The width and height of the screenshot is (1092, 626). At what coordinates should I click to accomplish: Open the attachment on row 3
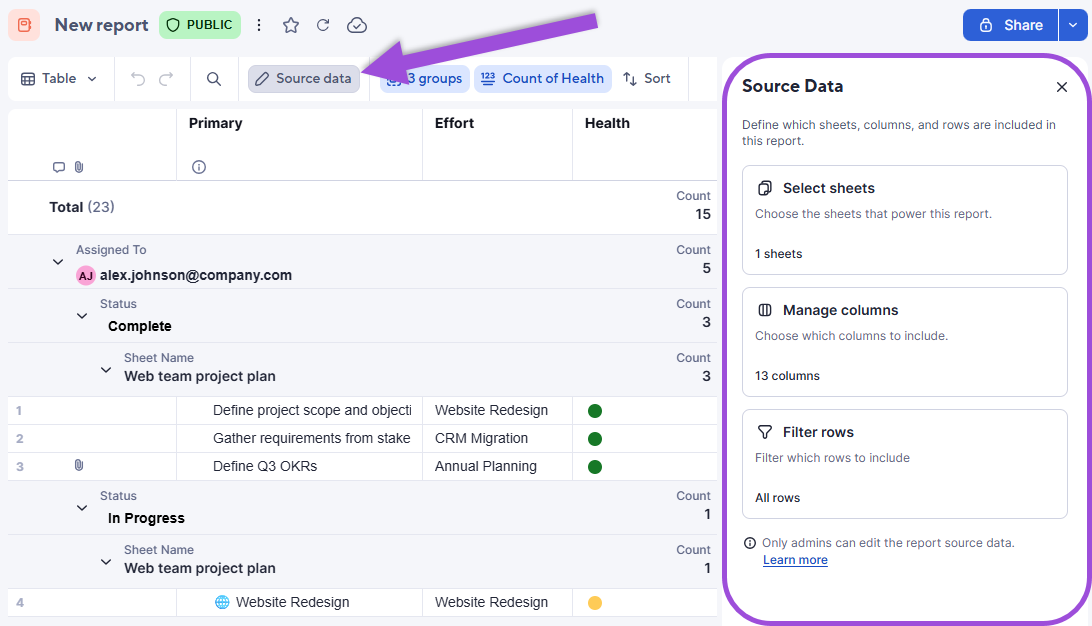(x=79, y=465)
